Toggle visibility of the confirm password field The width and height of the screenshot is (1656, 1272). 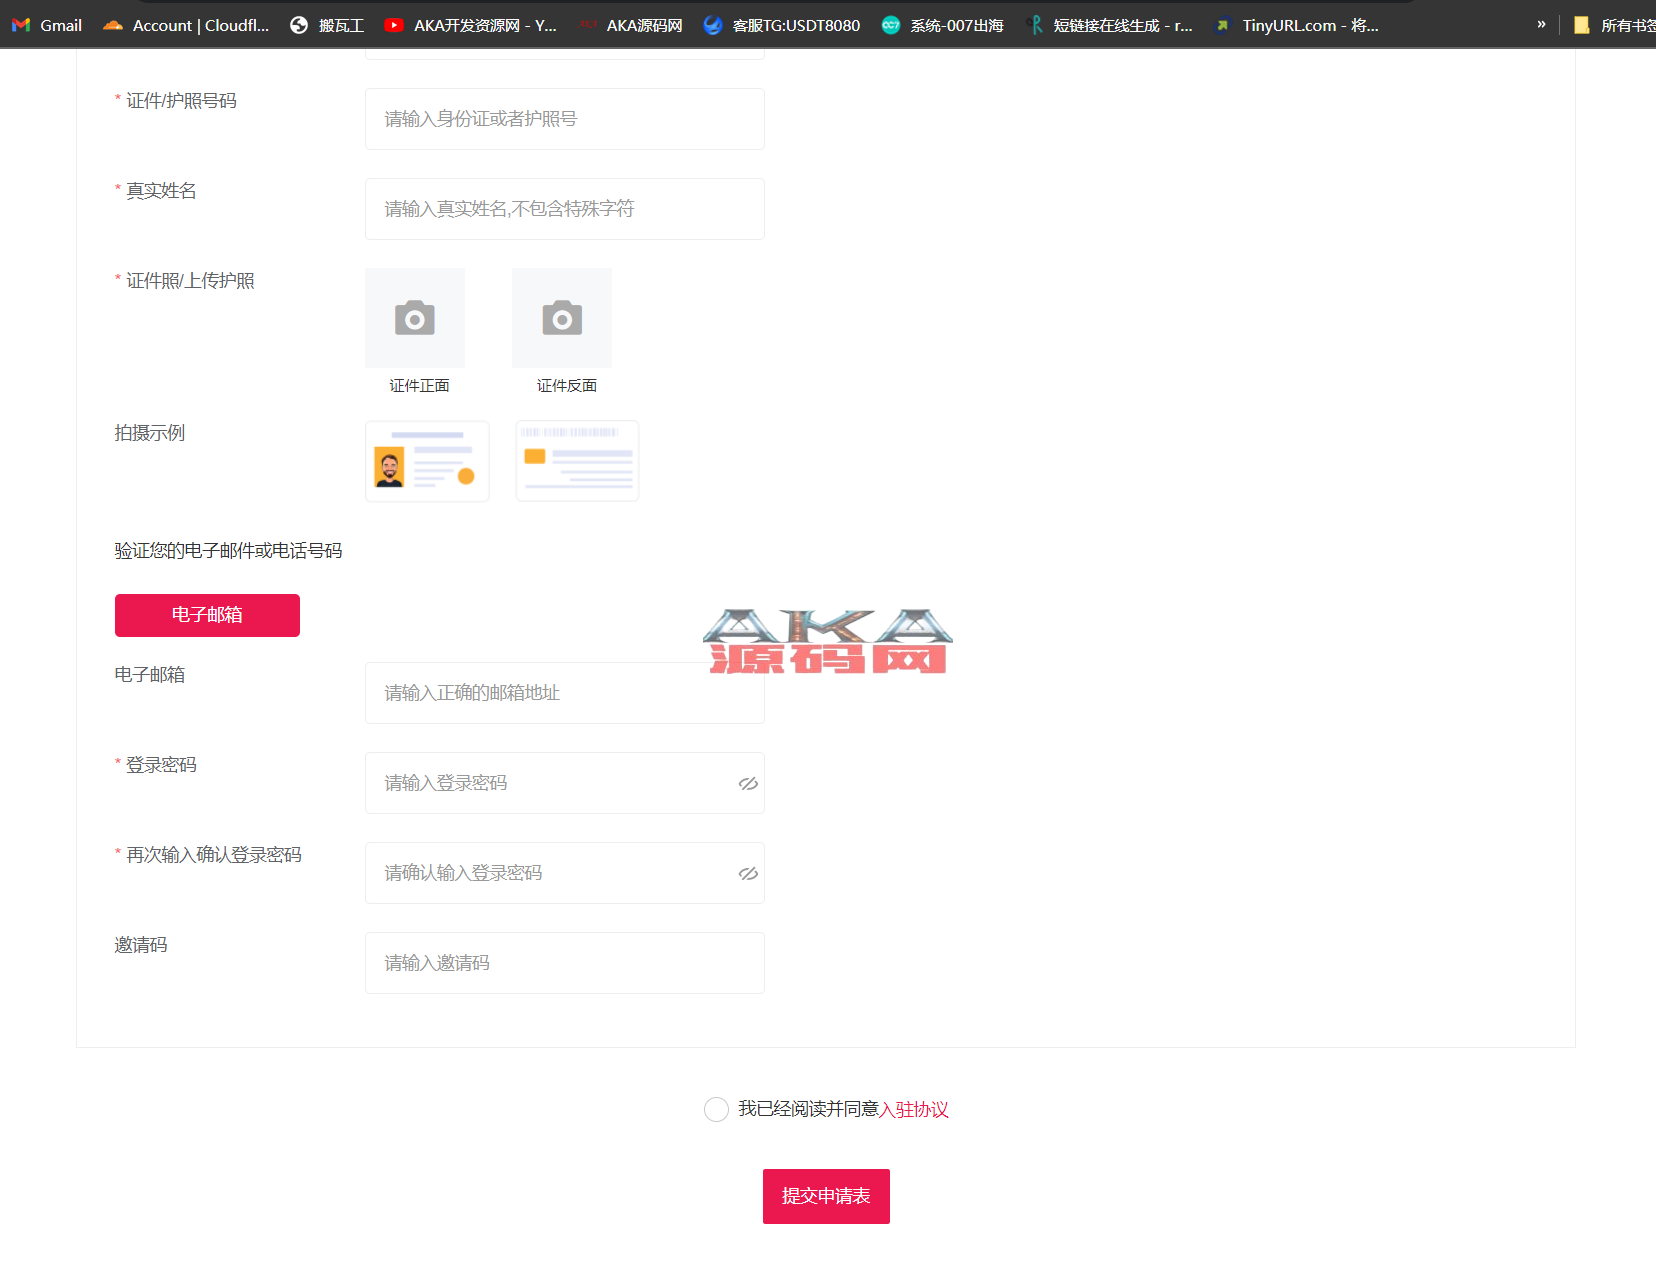tap(748, 873)
